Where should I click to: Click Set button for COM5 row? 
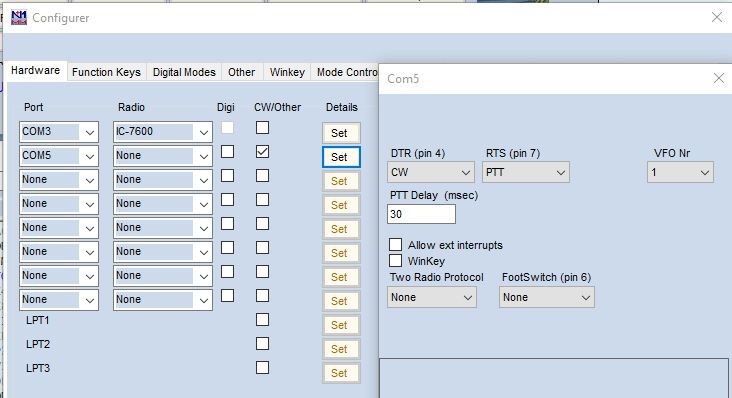point(341,157)
